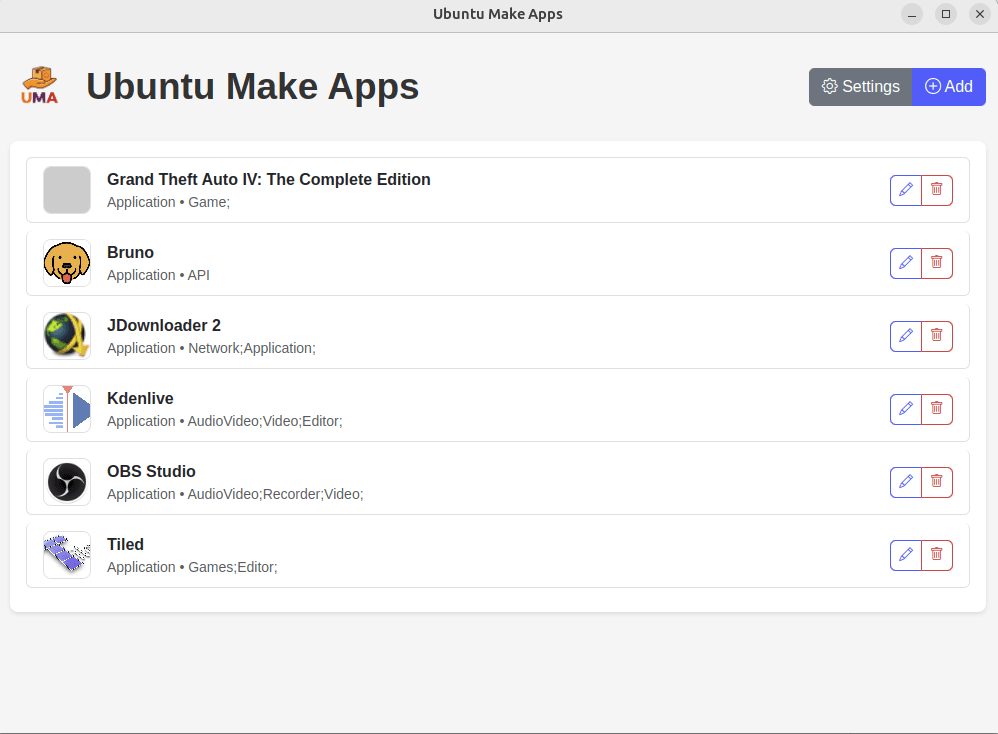Delete JDownloader 2 using the trash icon
The image size is (998, 734).
[937, 335]
